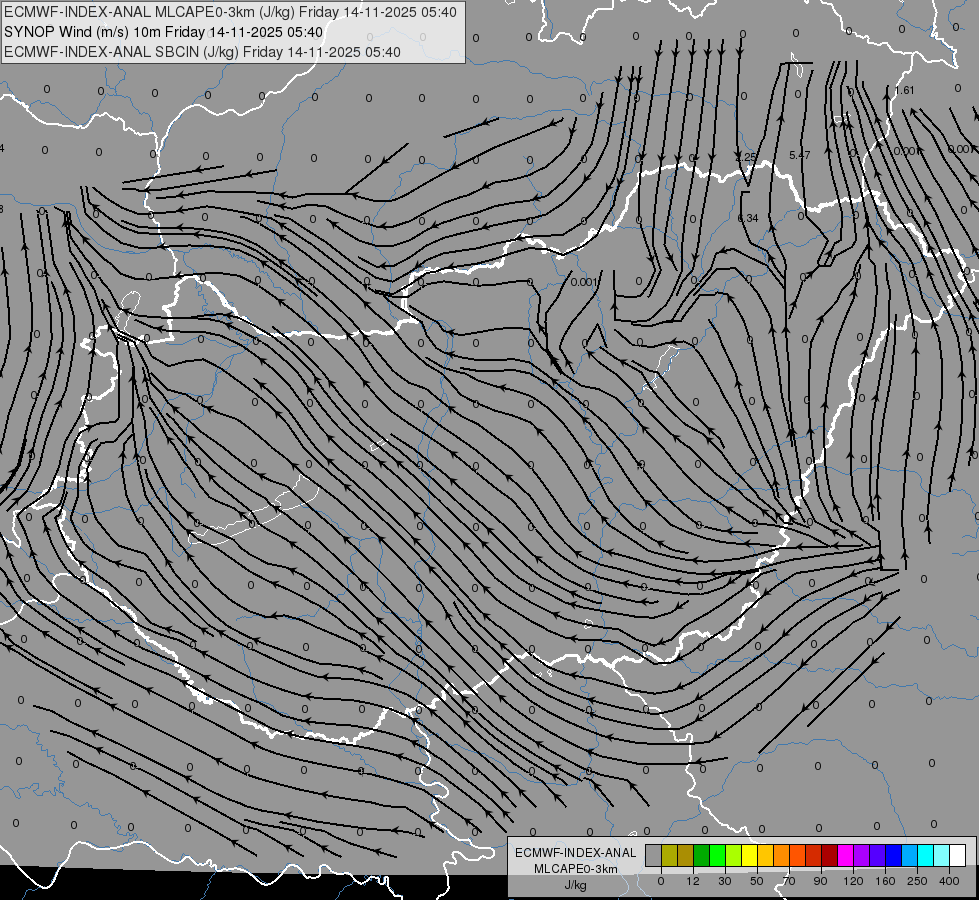The height and width of the screenshot is (900, 979).
Task: Click the 1.61 value on the map
Action: point(904,91)
